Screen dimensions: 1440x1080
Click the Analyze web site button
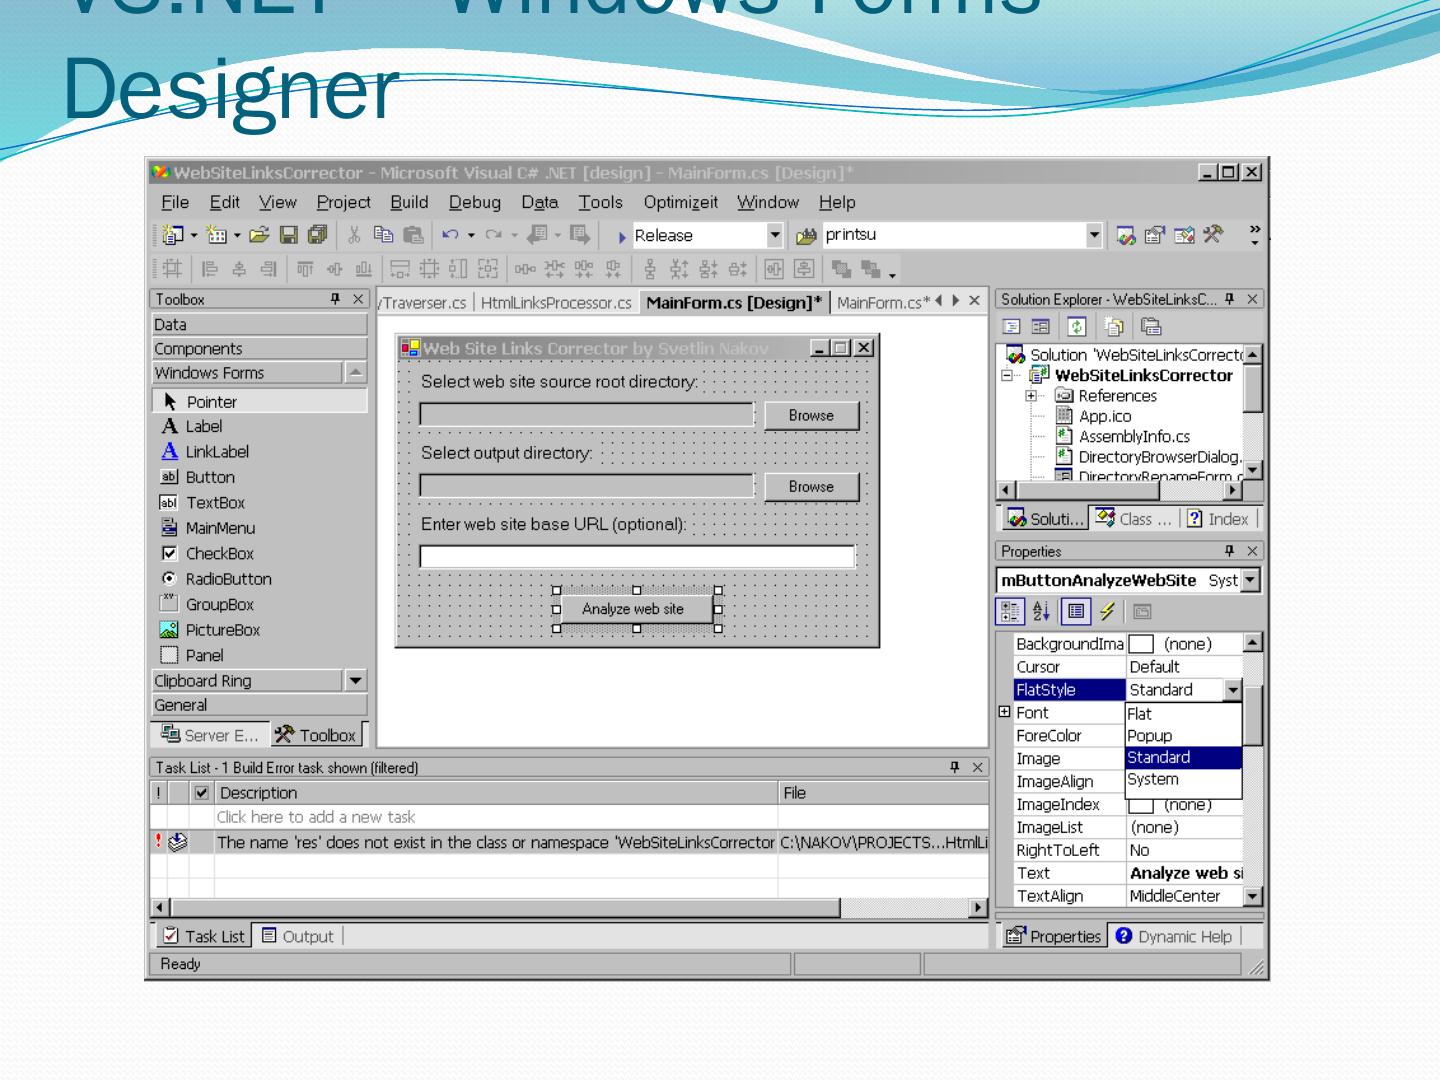(633, 609)
